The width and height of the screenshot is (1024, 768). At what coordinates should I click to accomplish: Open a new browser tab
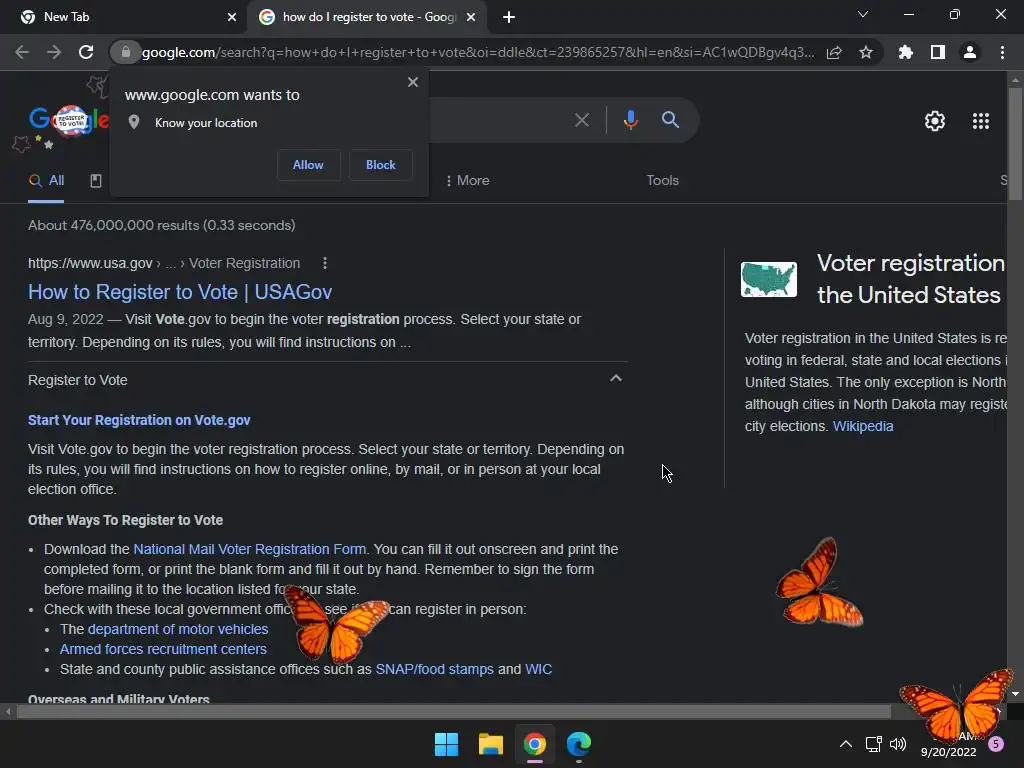point(509,17)
